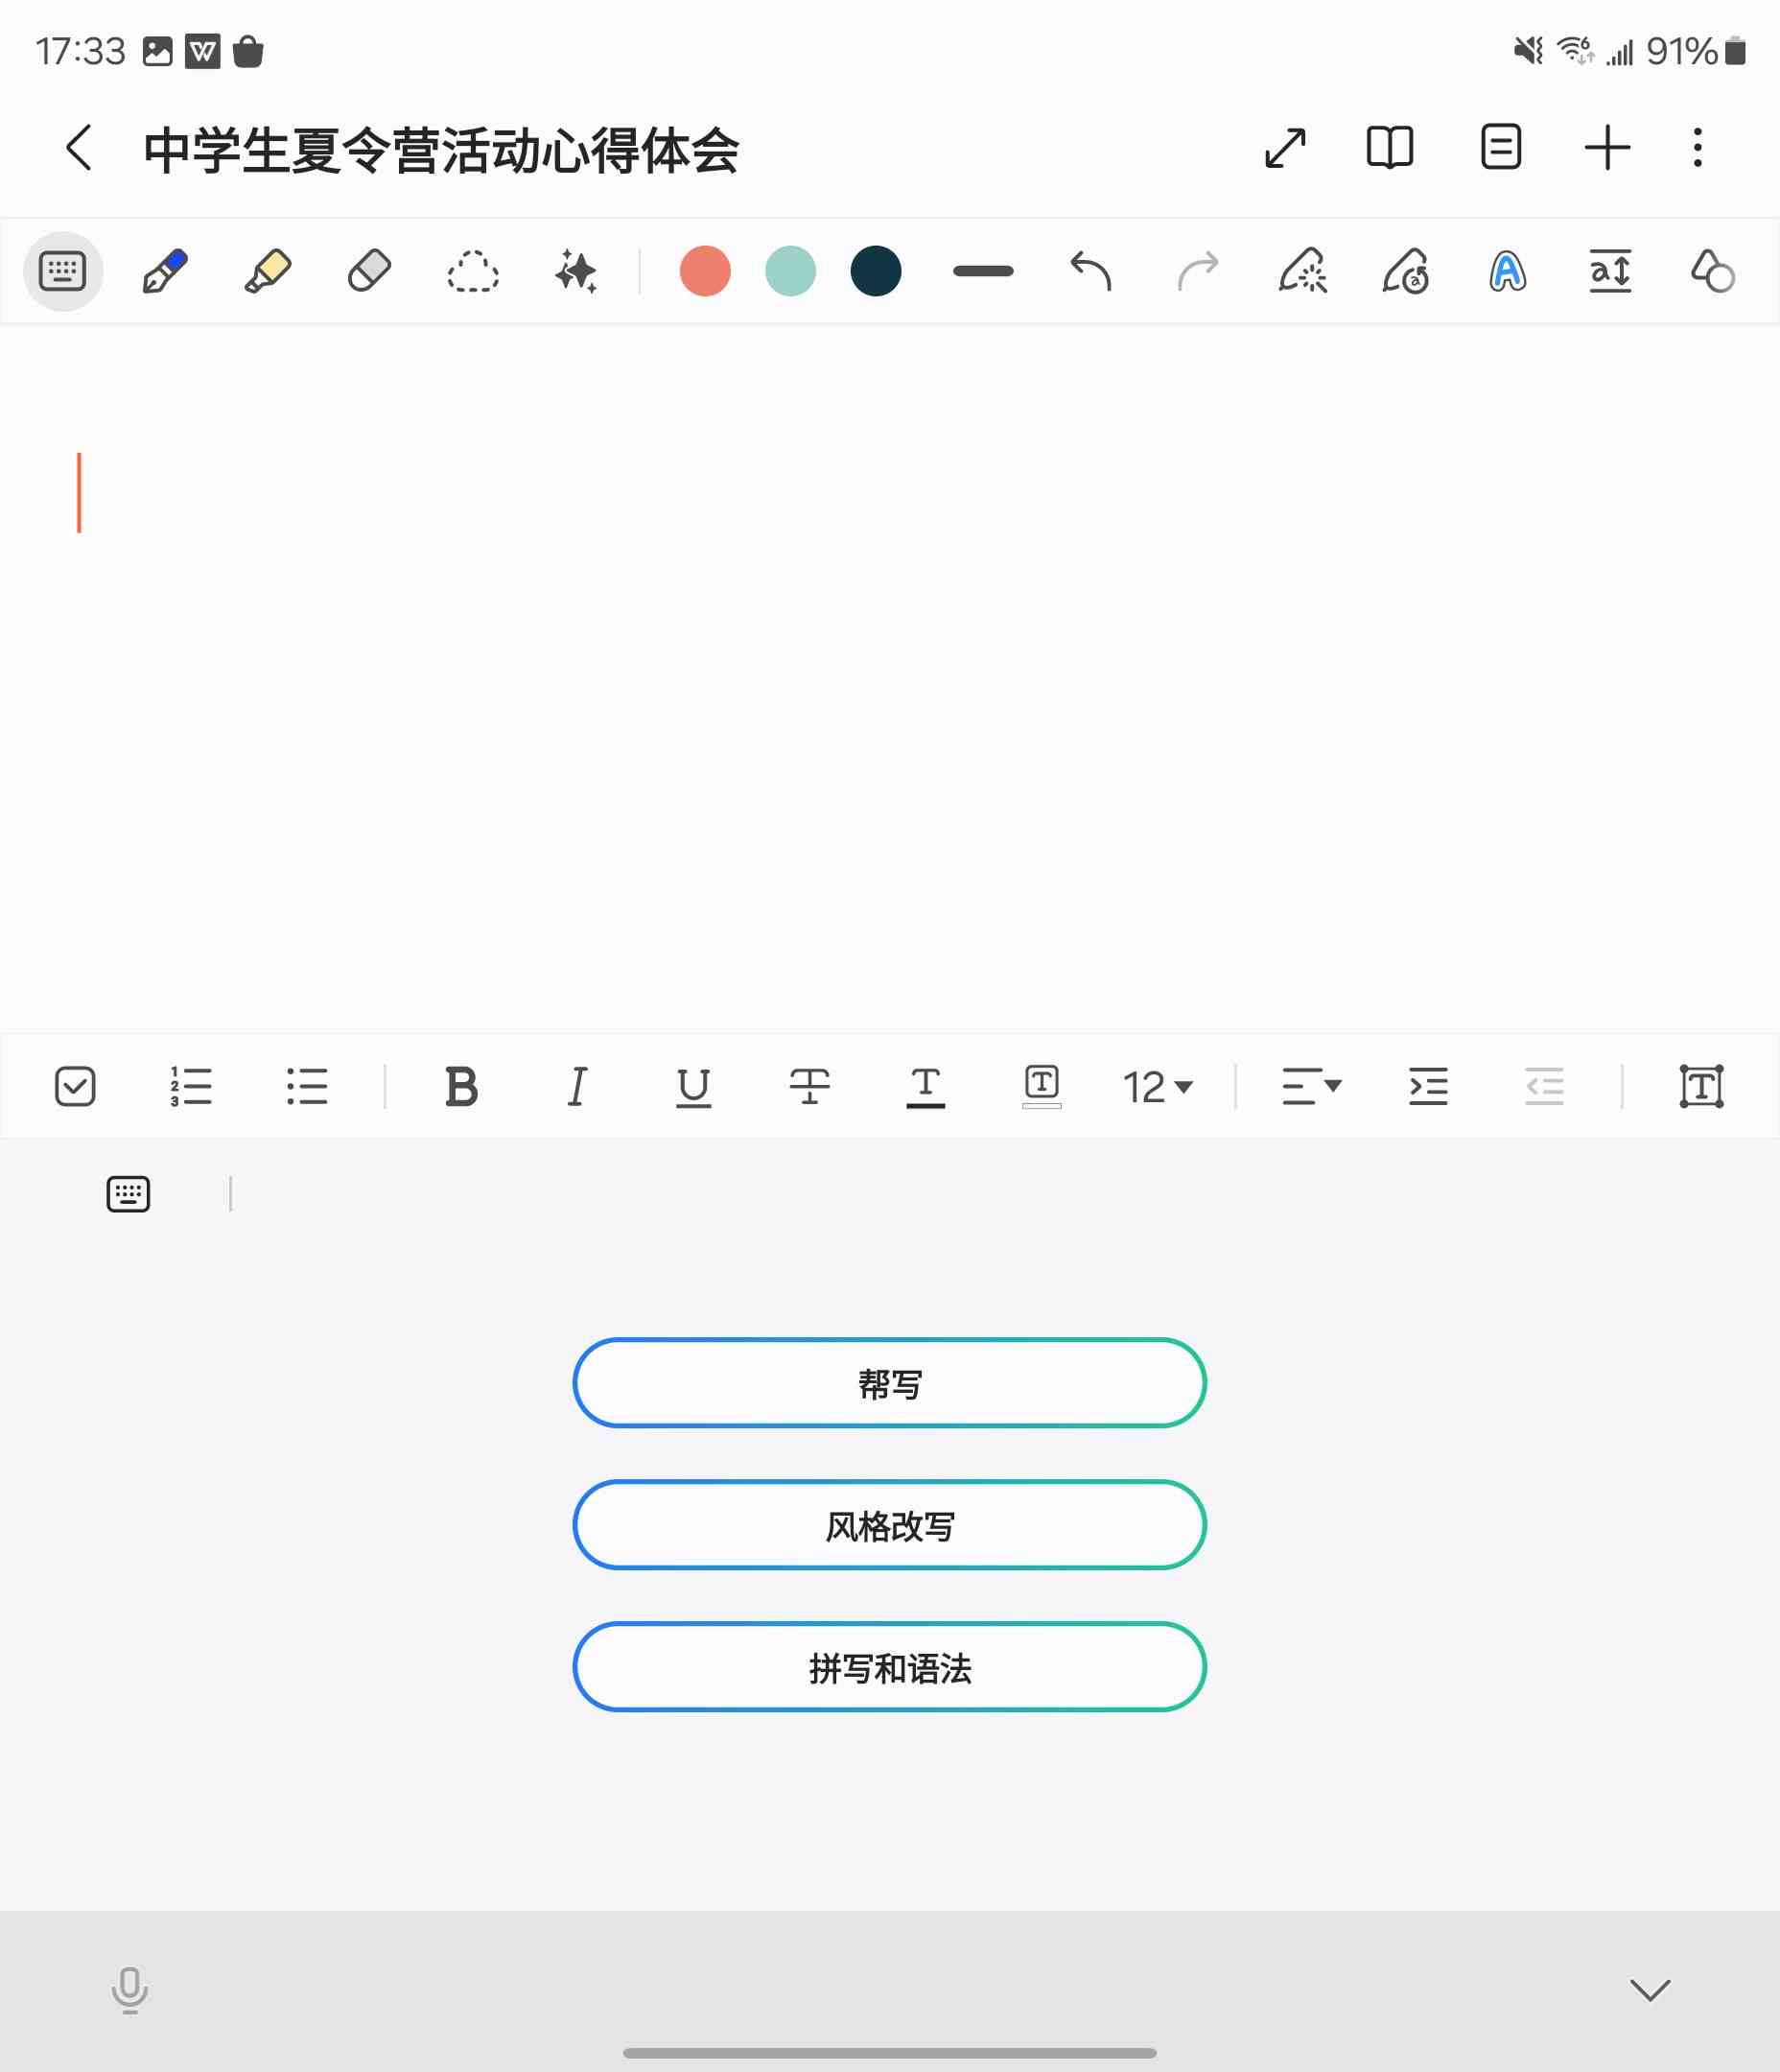Tap the bottom navigation gesture handle

pos(889,2053)
